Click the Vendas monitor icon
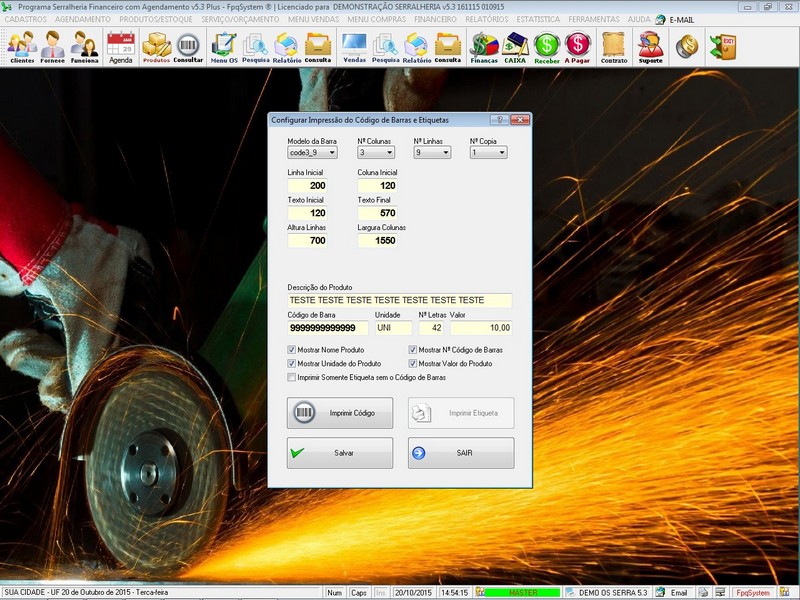 pyautogui.click(x=354, y=46)
